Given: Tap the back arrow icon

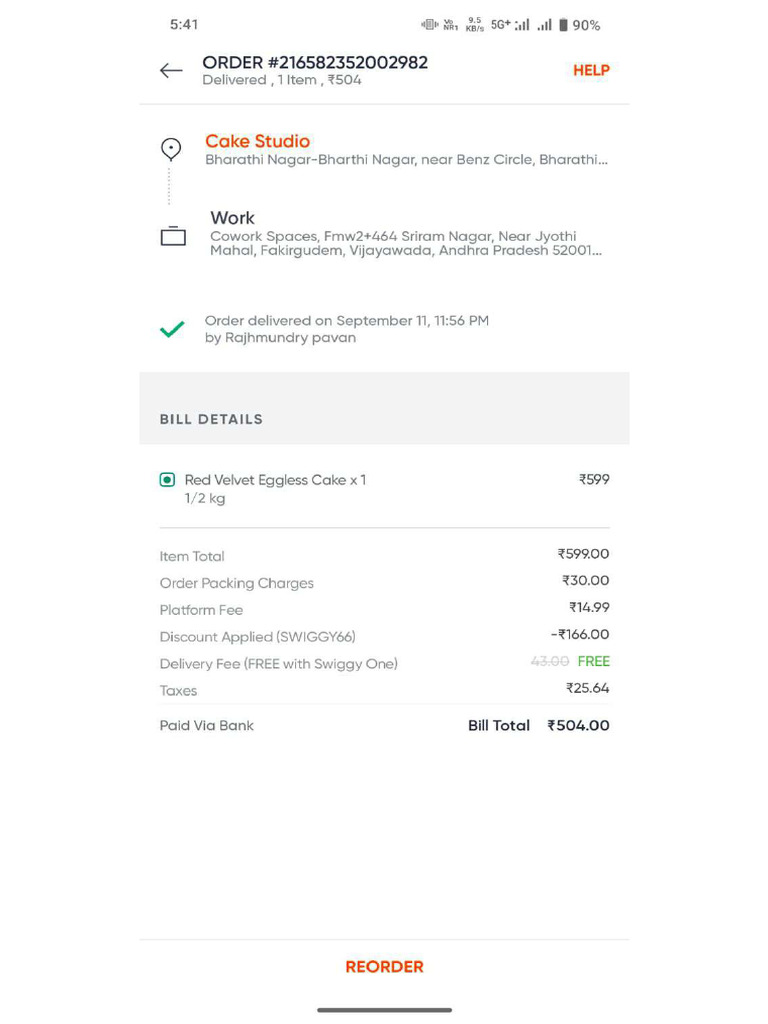Looking at the screenshot, I should tap(171, 71).
